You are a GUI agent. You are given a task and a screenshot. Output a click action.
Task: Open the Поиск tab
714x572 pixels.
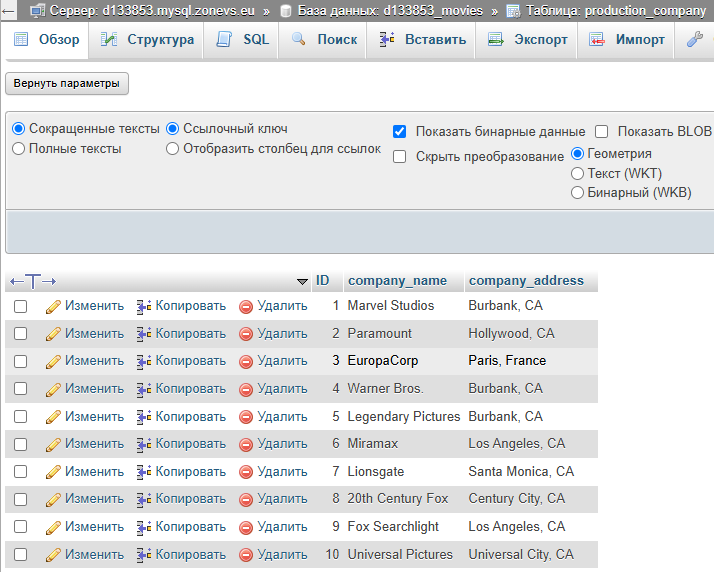pyautogui.click(x=324, y=40)
